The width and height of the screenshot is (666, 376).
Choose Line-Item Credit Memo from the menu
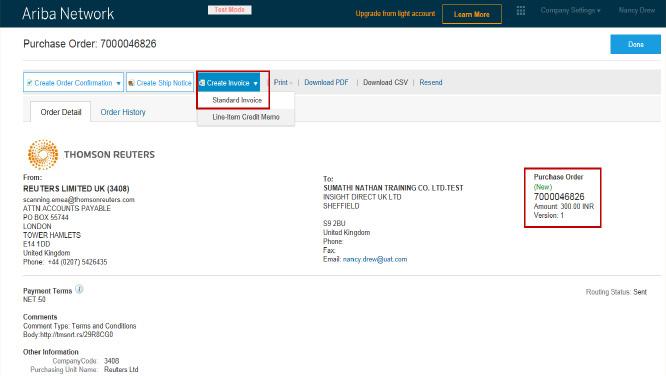click(x=246, y=117)
